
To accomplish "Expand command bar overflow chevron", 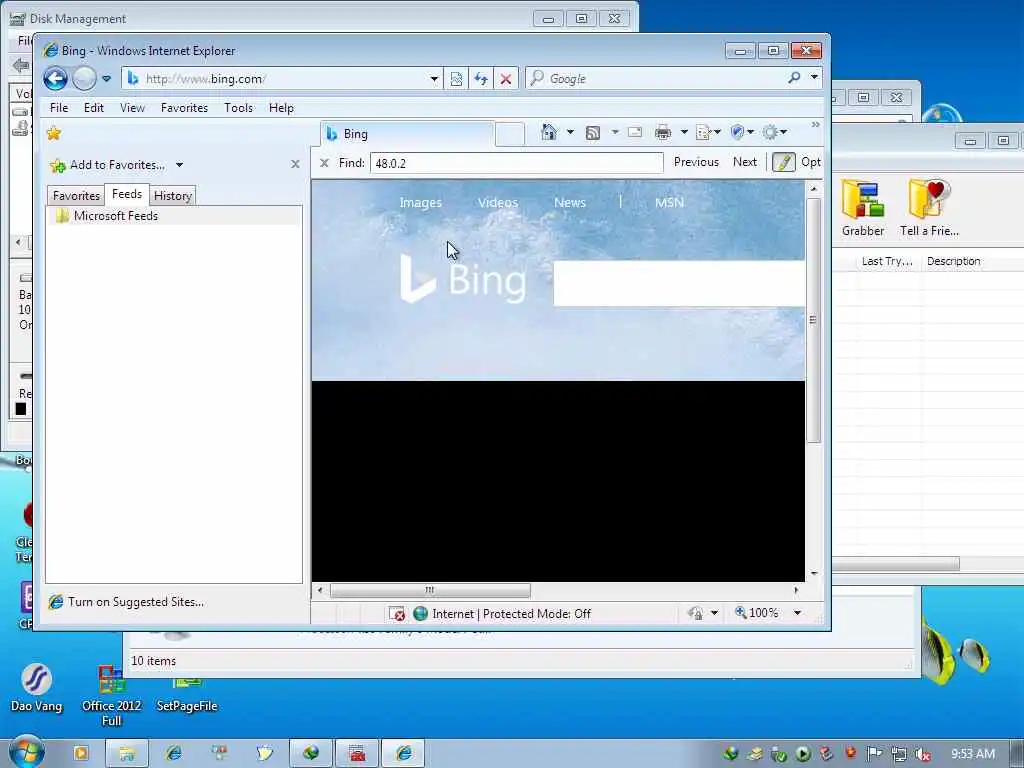I will 815,125.
